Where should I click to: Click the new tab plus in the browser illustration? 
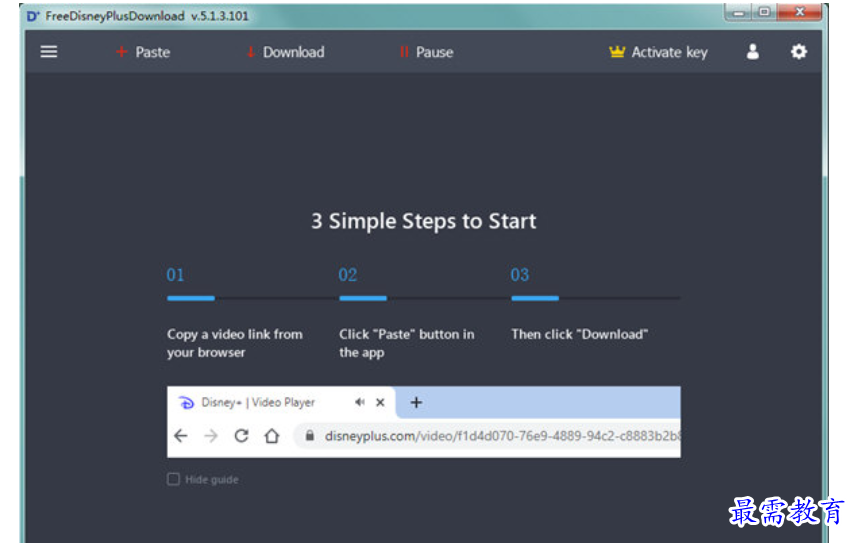coord(416,403)
